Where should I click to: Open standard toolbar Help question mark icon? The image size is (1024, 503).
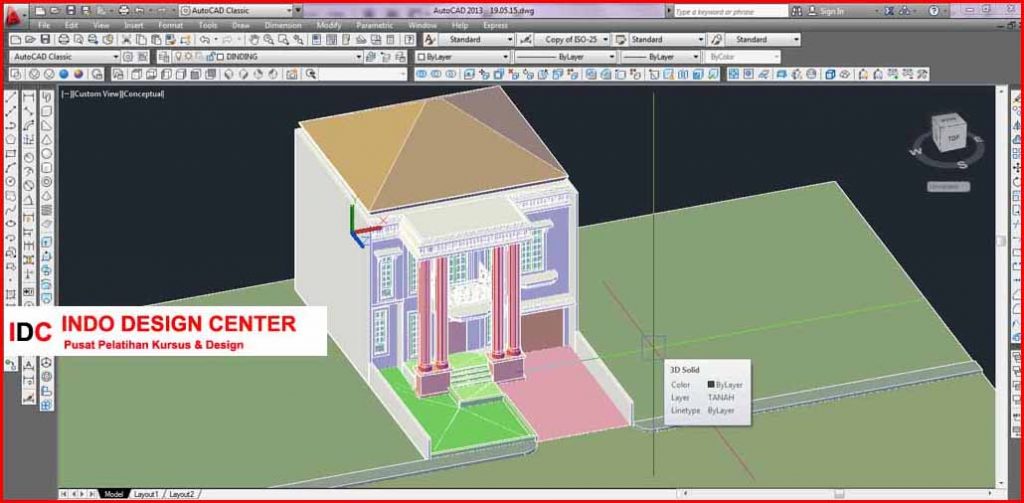409,40
